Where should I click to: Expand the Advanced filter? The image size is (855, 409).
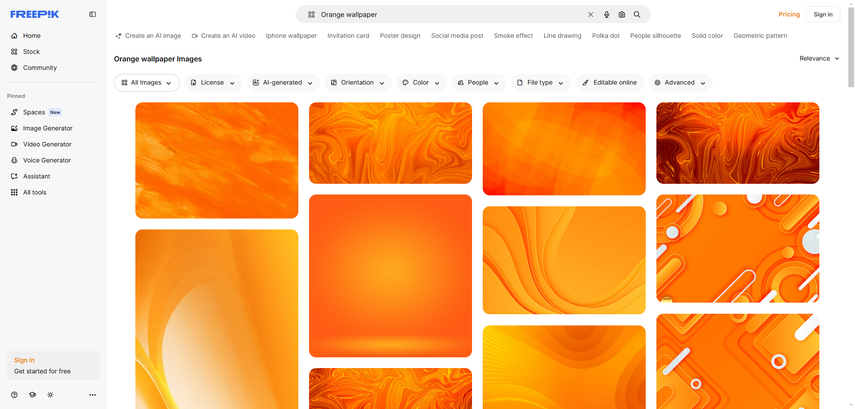(681, 83)
